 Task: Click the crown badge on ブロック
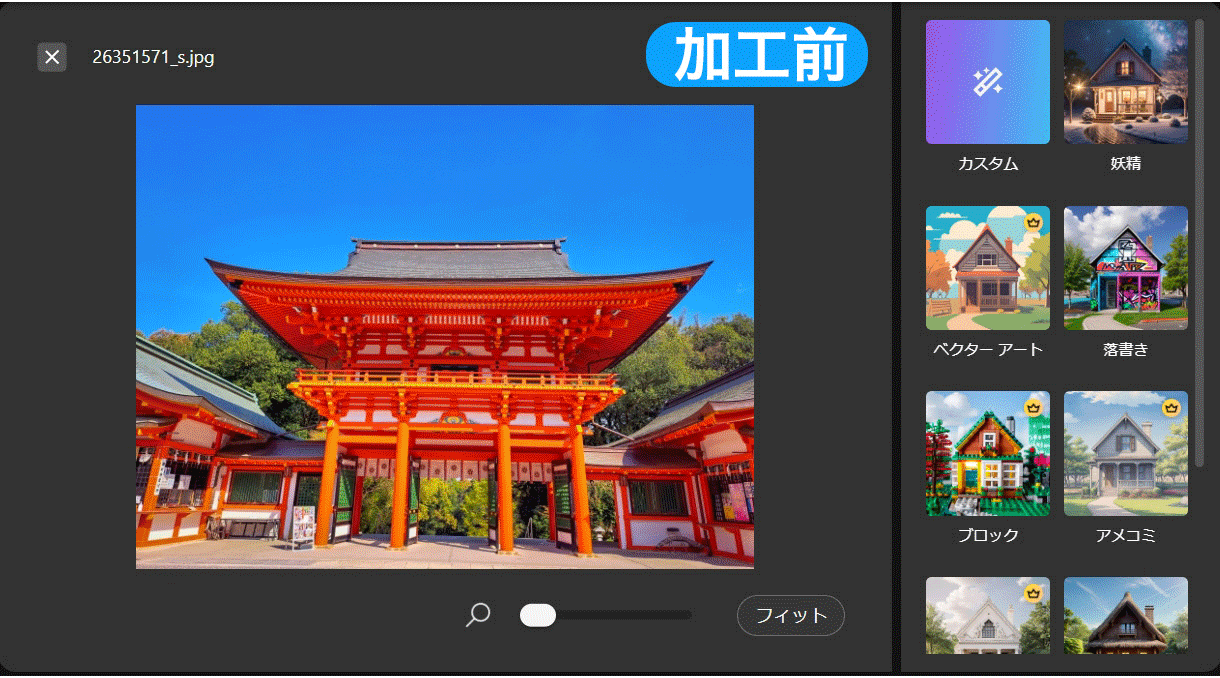[x=1034, y=407]
